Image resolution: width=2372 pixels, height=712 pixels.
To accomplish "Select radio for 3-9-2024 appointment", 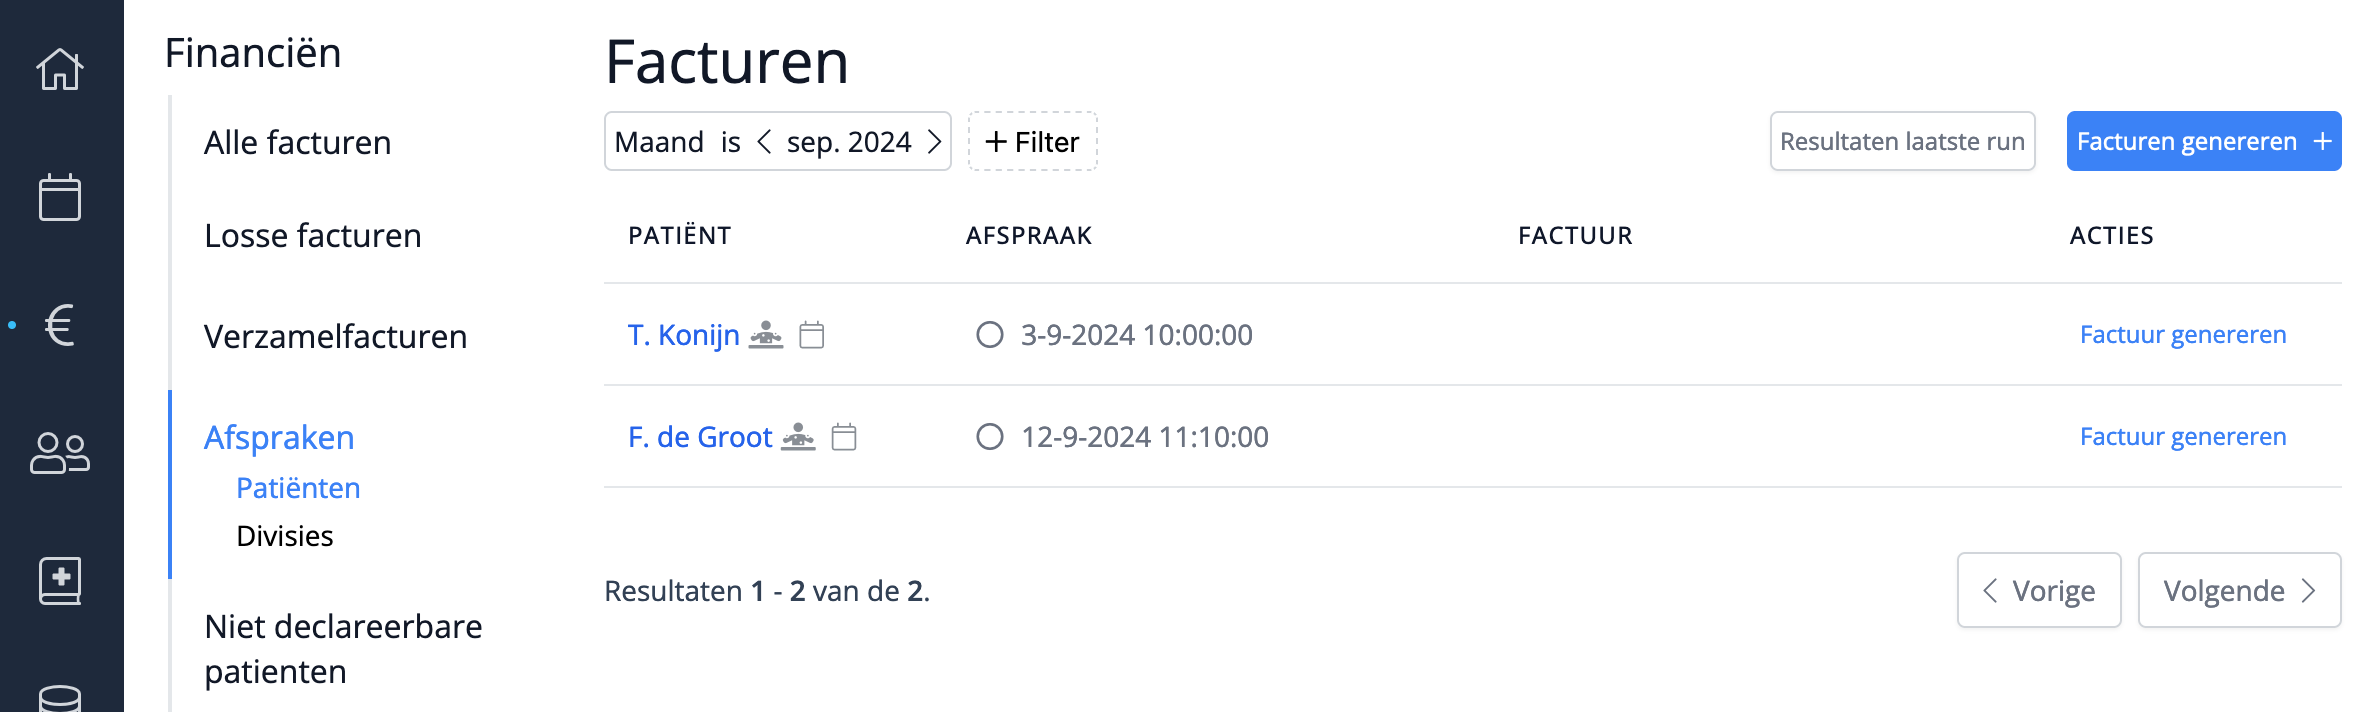I will click(x=990, y=335).
